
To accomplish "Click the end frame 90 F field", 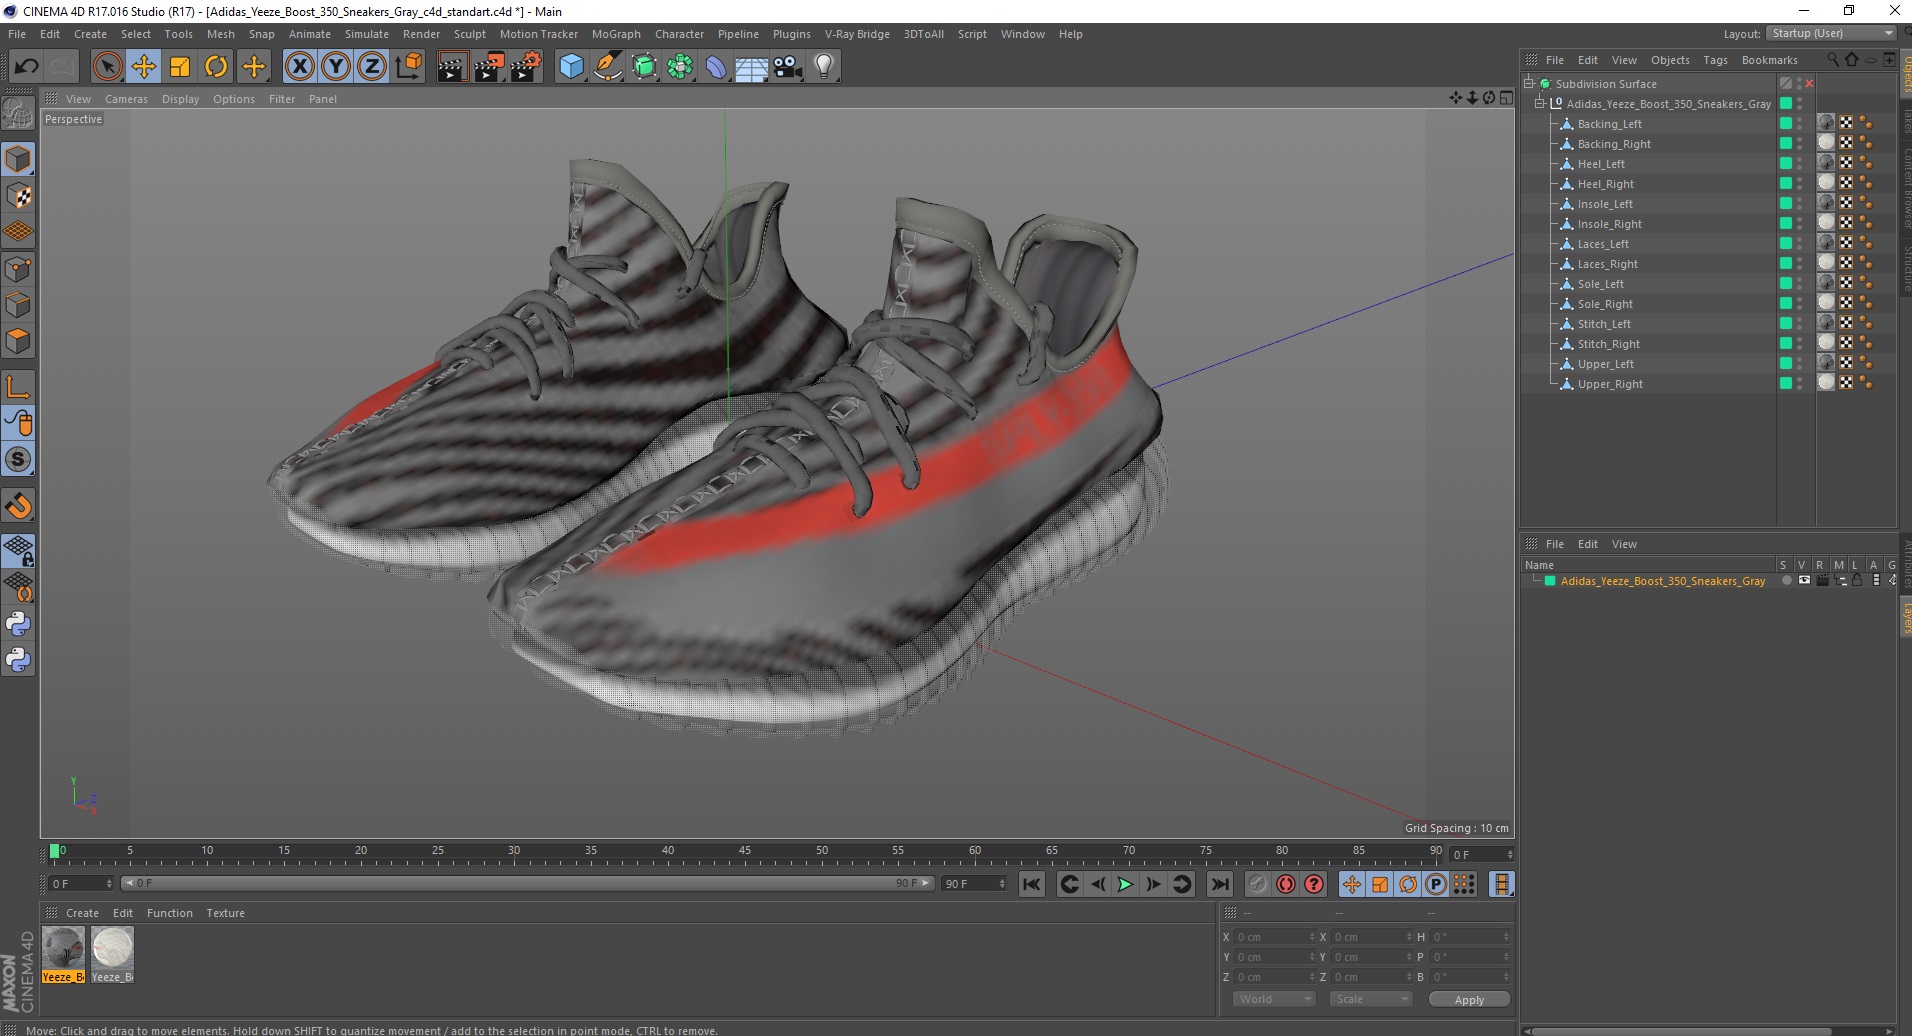I will [973, 884].
